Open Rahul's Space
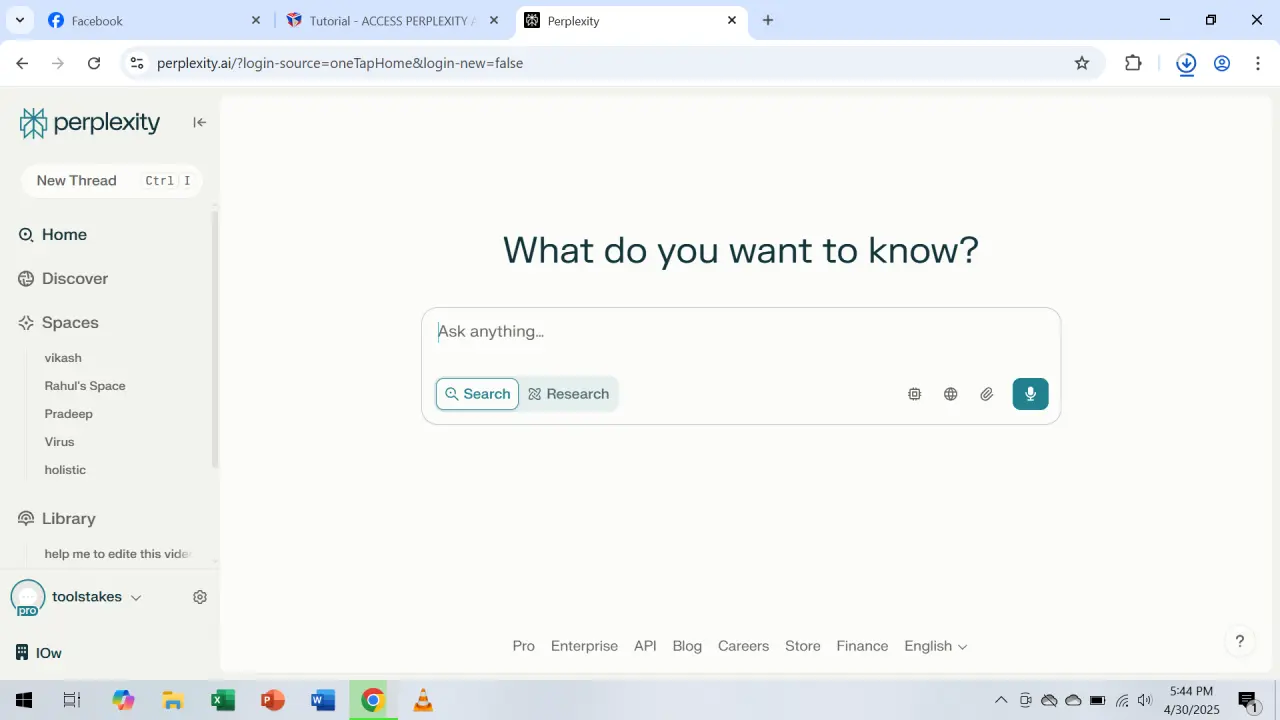 [x=85, y=386]
